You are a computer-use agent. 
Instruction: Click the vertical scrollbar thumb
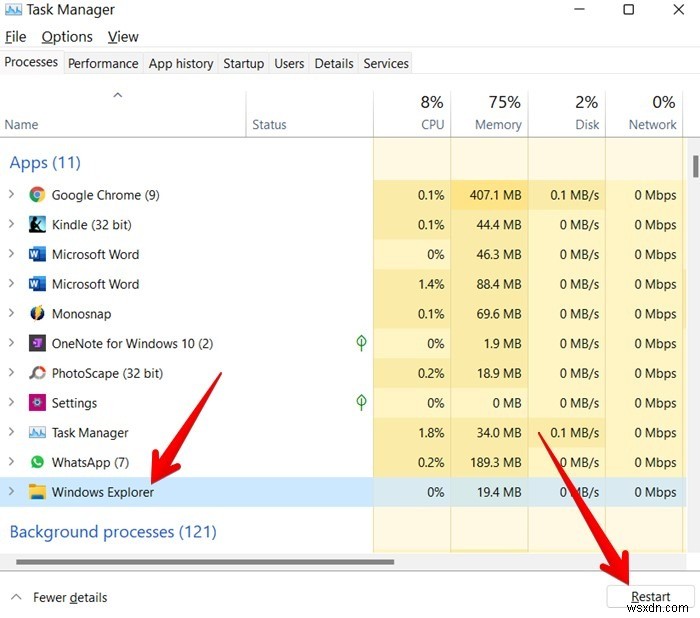[696, 167]
